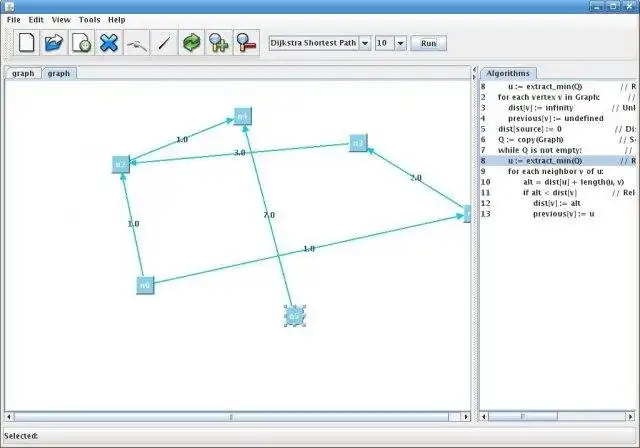Viewport: 640px width, 448px height.
Task: Zoom in with the magnifier plus icon
Action: (x=219, y=43)
